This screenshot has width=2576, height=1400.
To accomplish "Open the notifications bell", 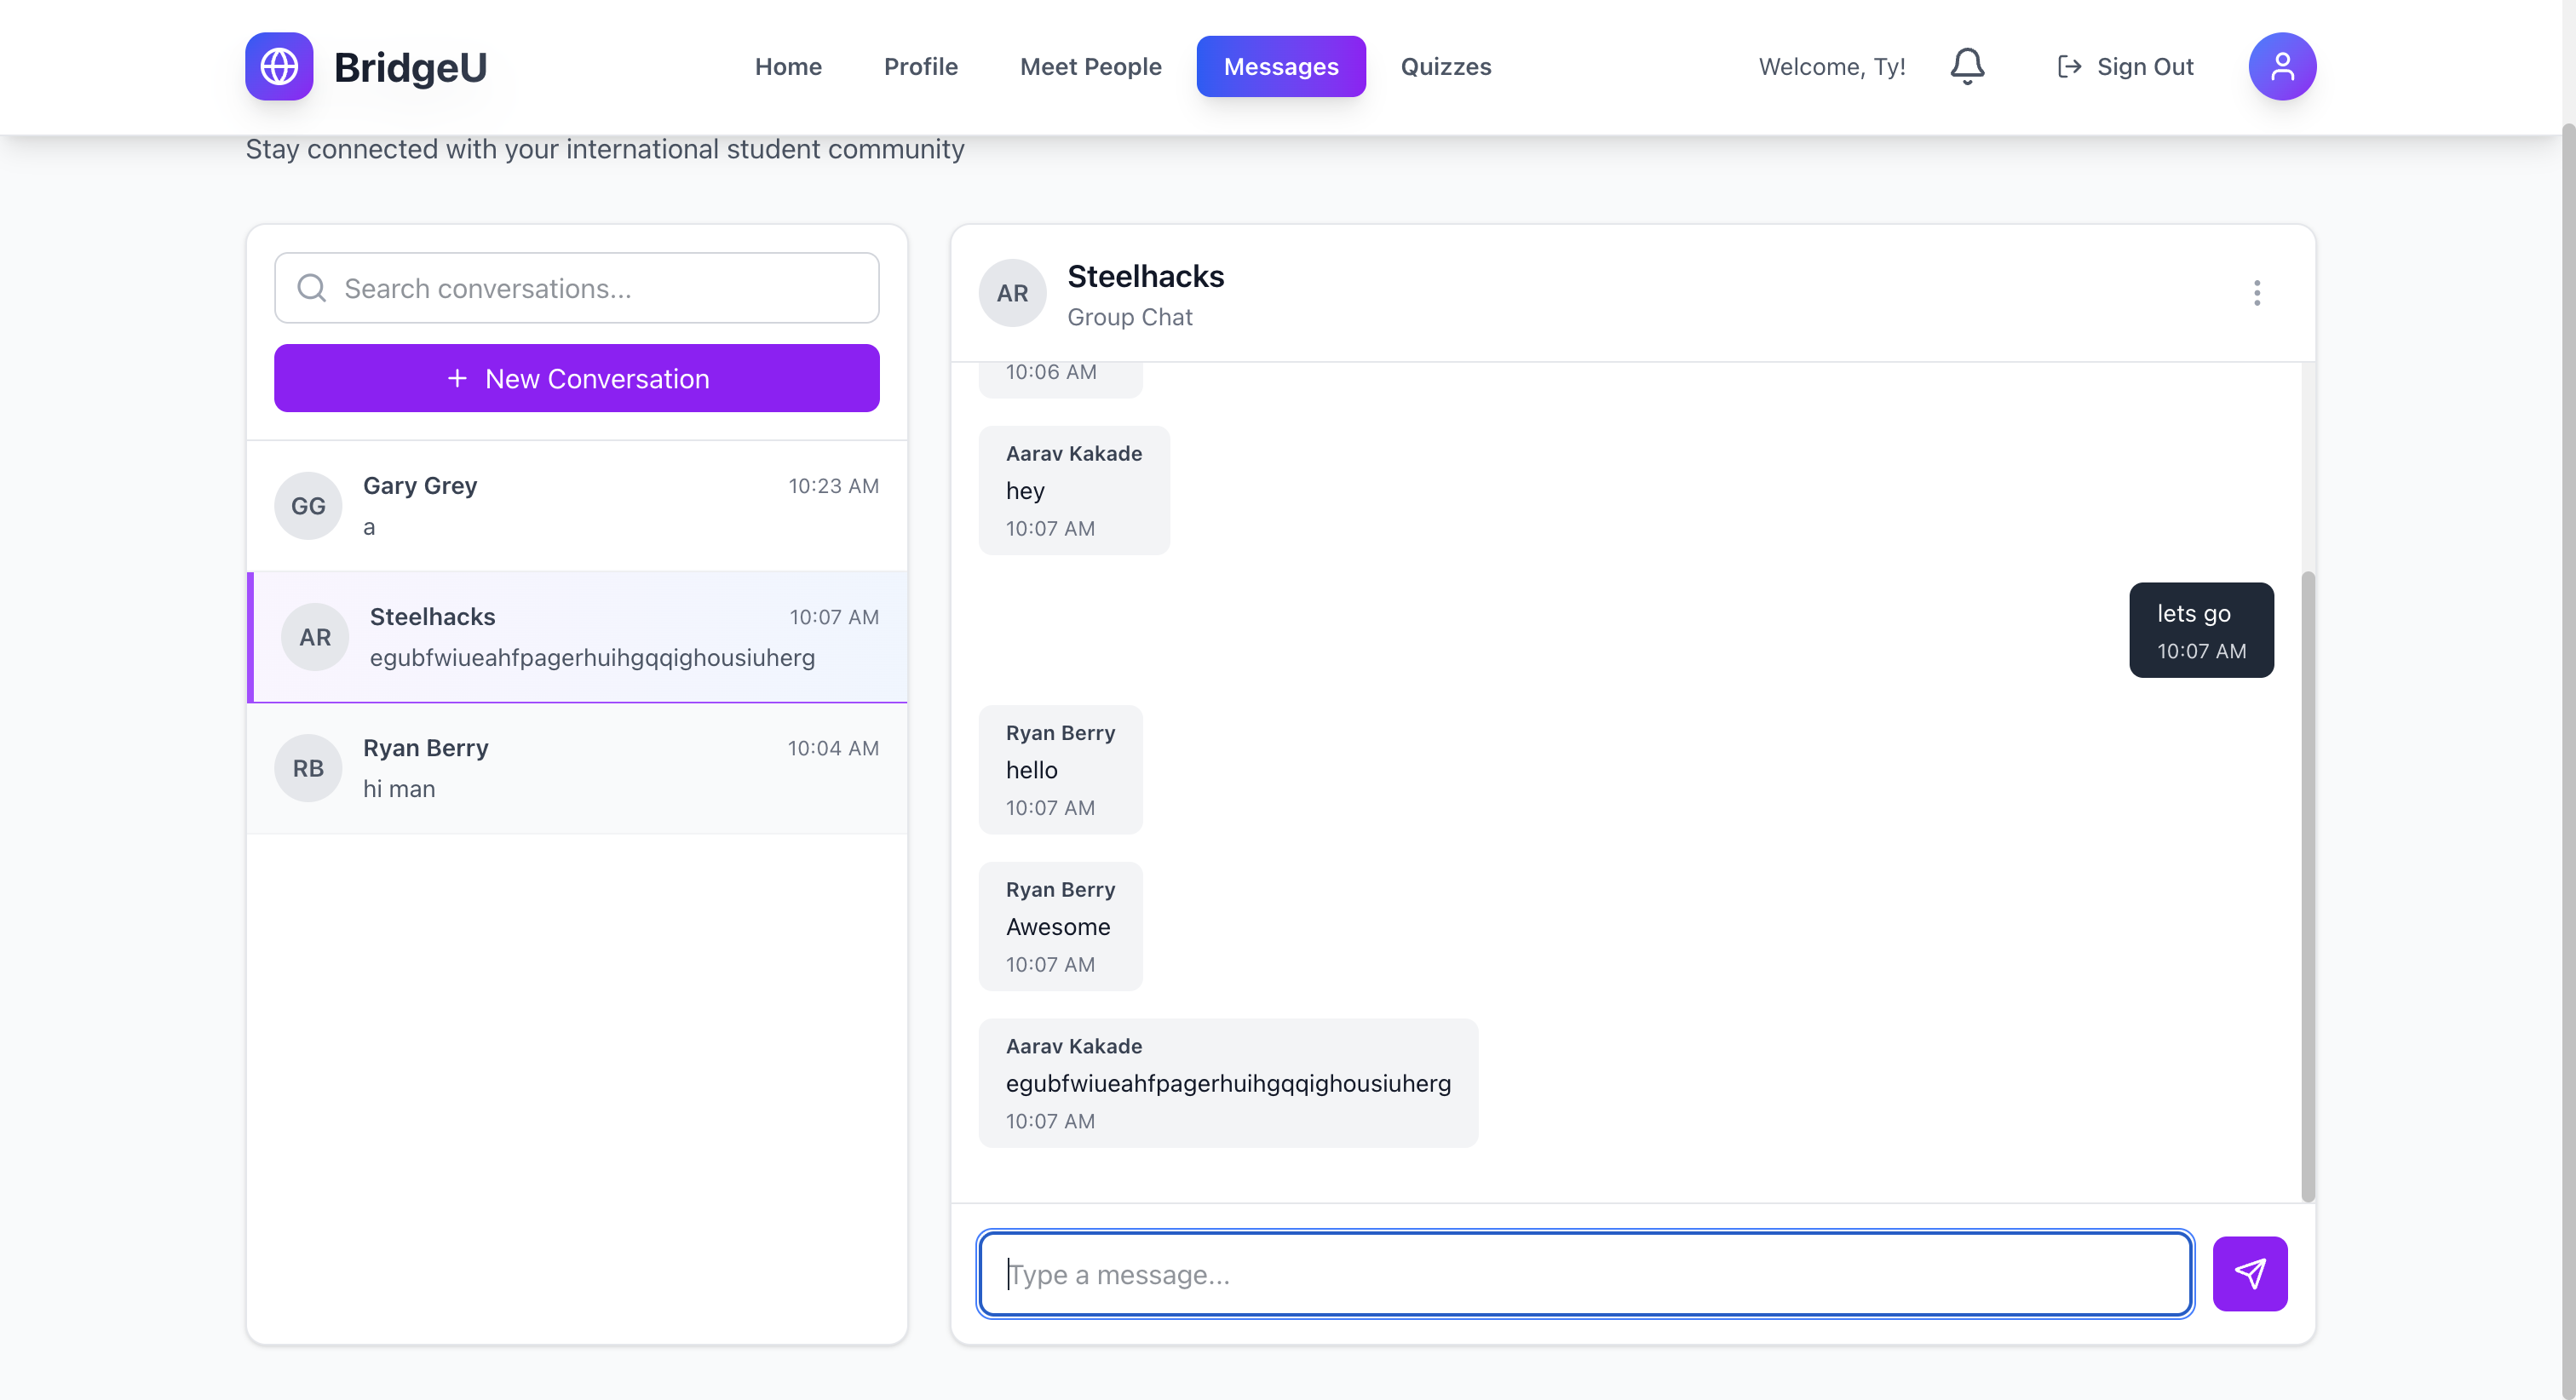I will [x=1966, y=66].
